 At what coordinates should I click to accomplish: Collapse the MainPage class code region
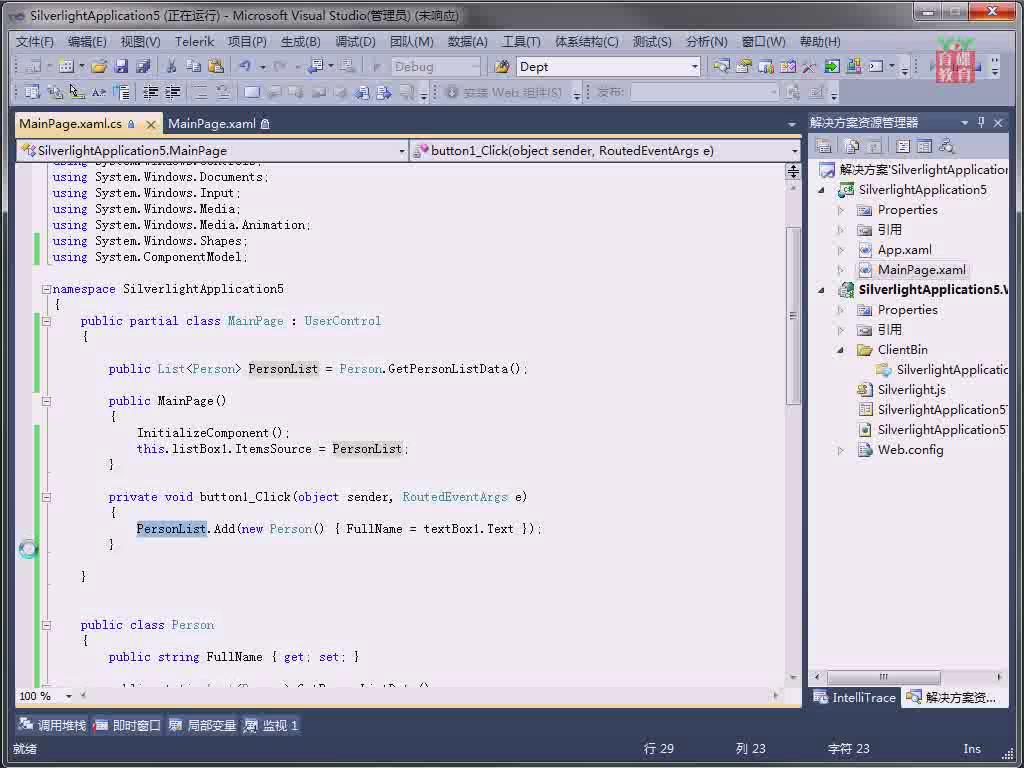point(46,321)
